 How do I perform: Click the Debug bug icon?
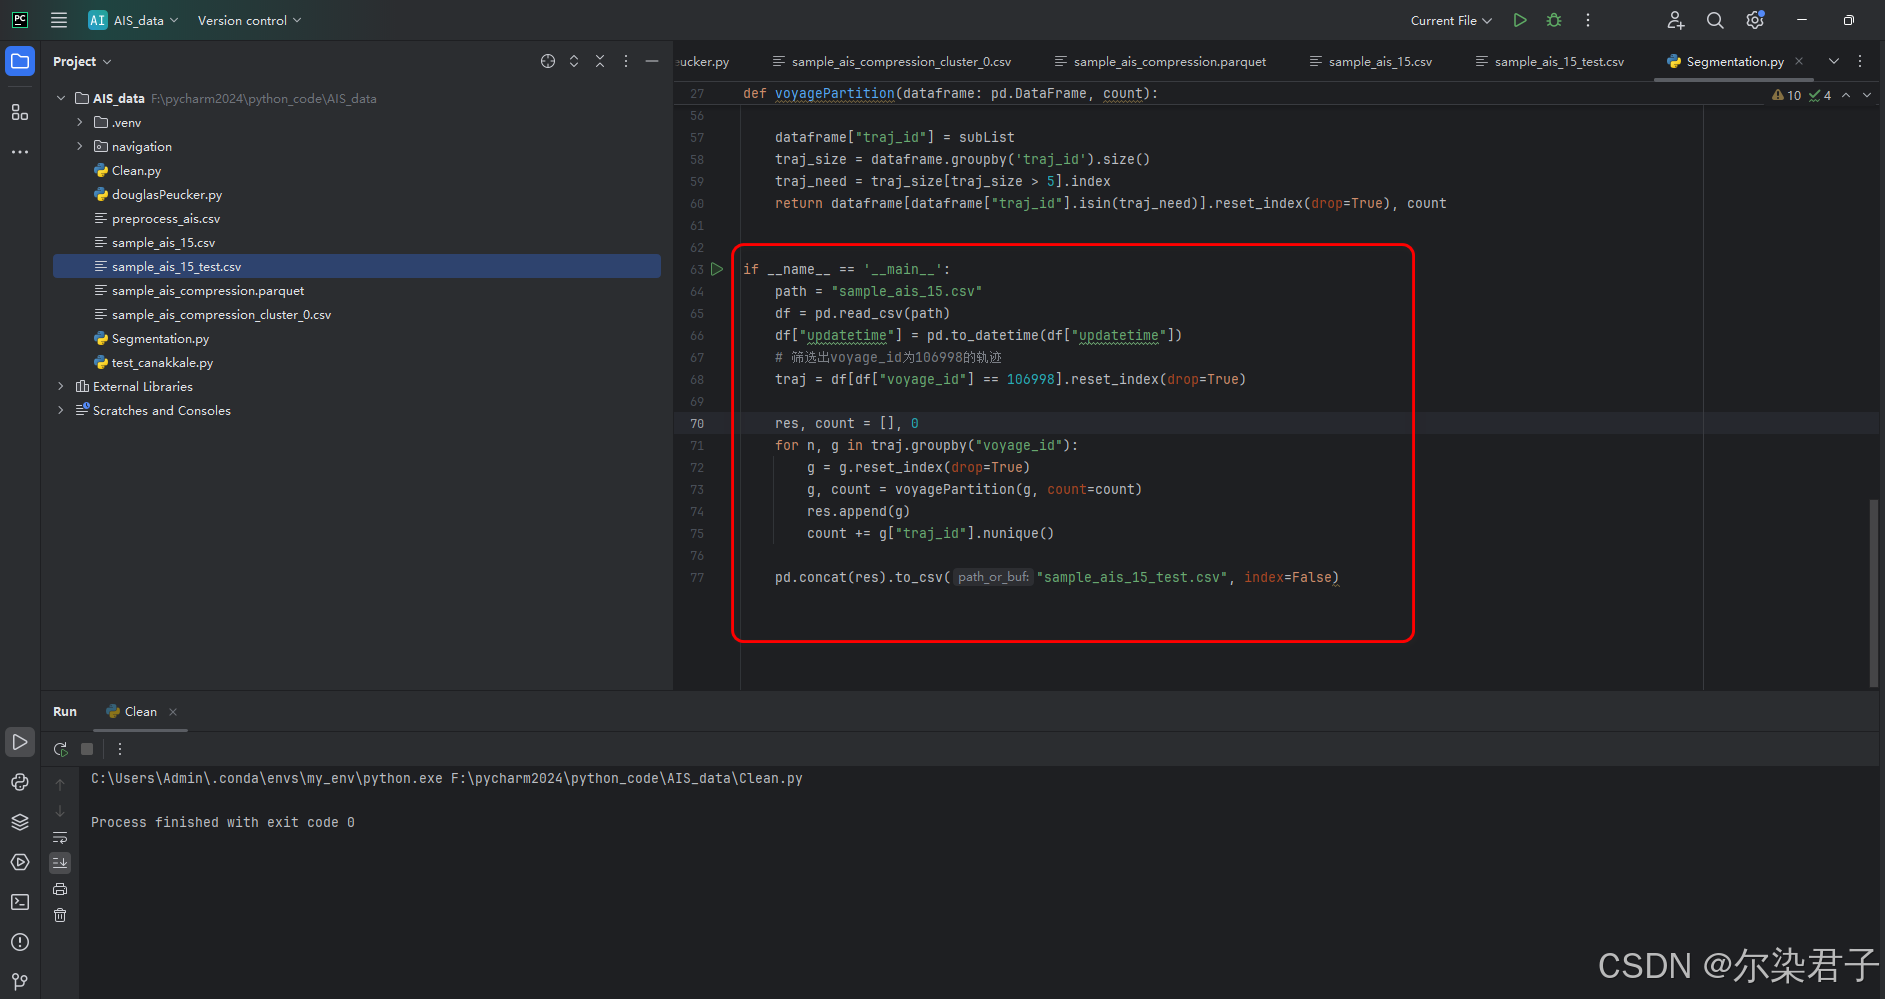pyautogui.click(x=1554, y=20)
